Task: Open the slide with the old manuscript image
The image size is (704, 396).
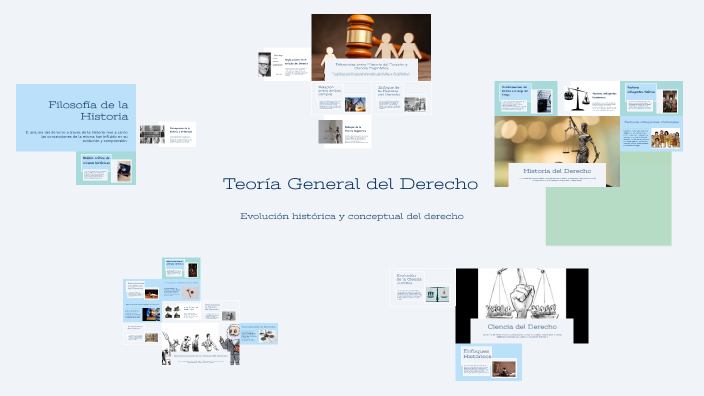Action: click(142, 334)
